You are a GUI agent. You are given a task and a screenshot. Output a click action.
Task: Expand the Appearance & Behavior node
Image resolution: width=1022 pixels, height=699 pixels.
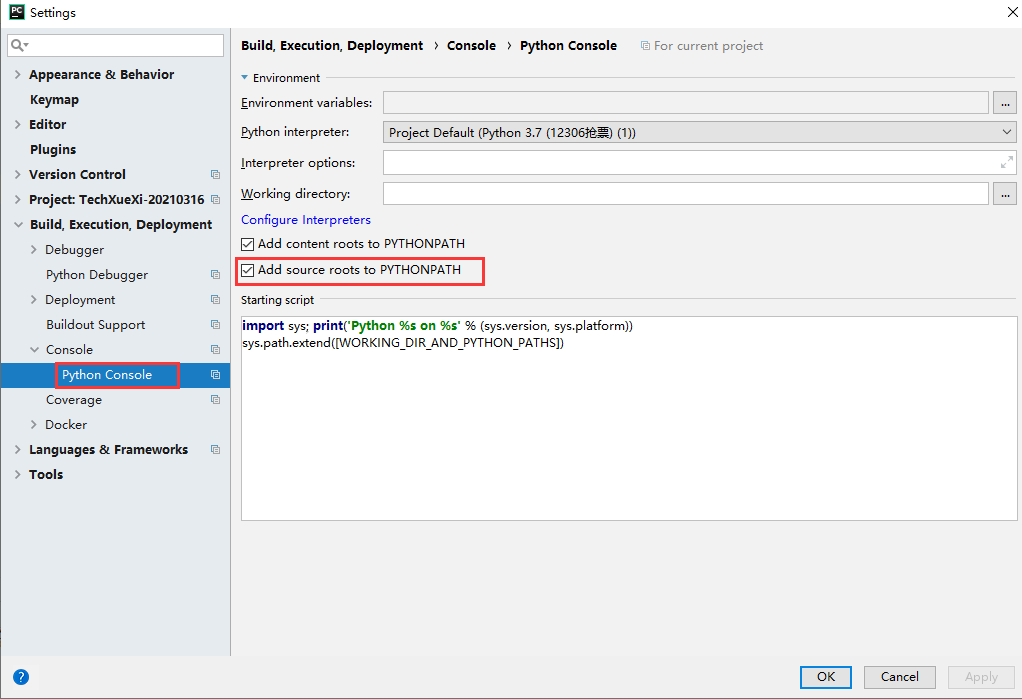pyautogui.click(x=18, y=74)
